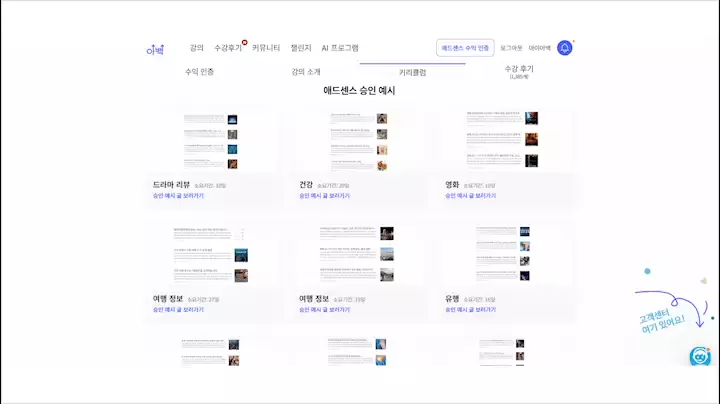720x404 pixels.
Task: Open the AI 프로그램 menu
Action: 340,48
